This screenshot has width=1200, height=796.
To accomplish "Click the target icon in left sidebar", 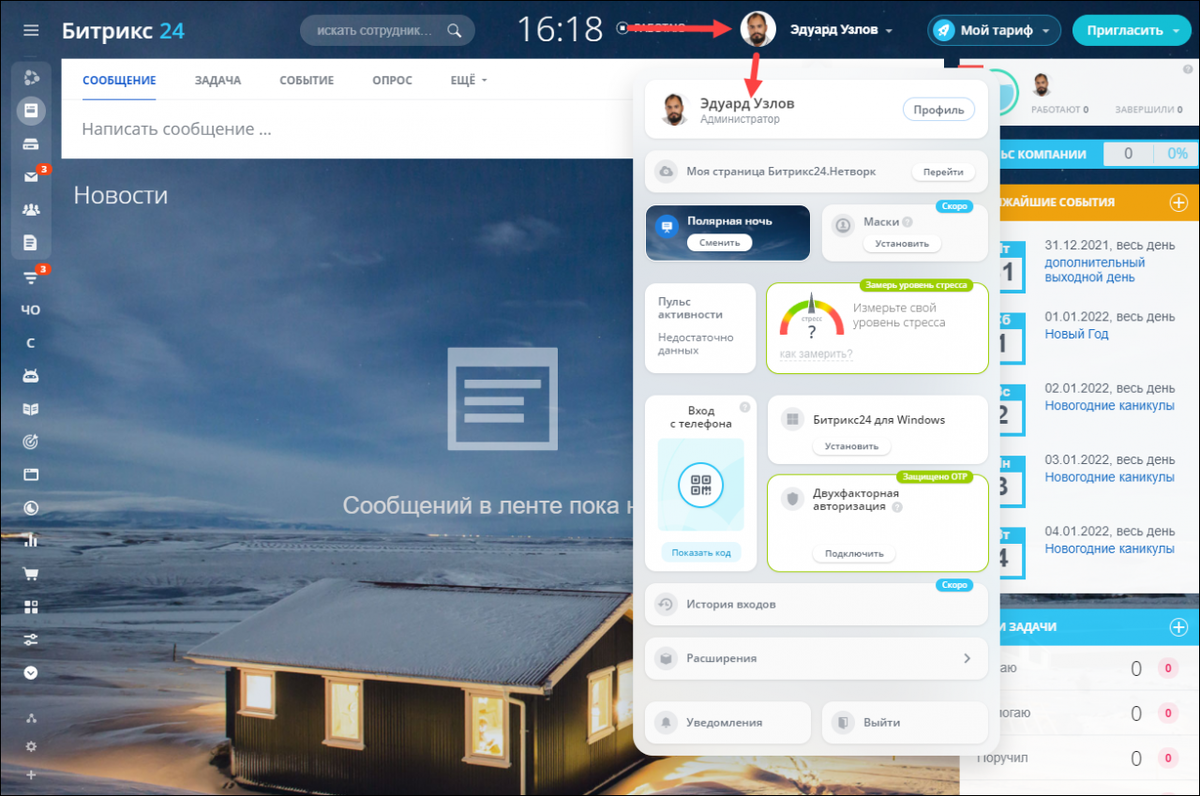I will pyautogui.click(x=31, y=441).
